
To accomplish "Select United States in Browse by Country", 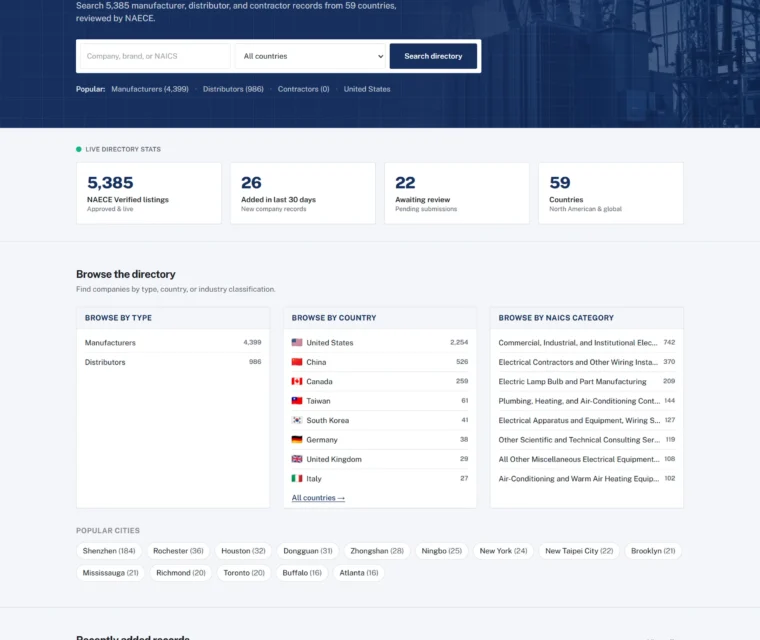I will click(x=380, y=342).
